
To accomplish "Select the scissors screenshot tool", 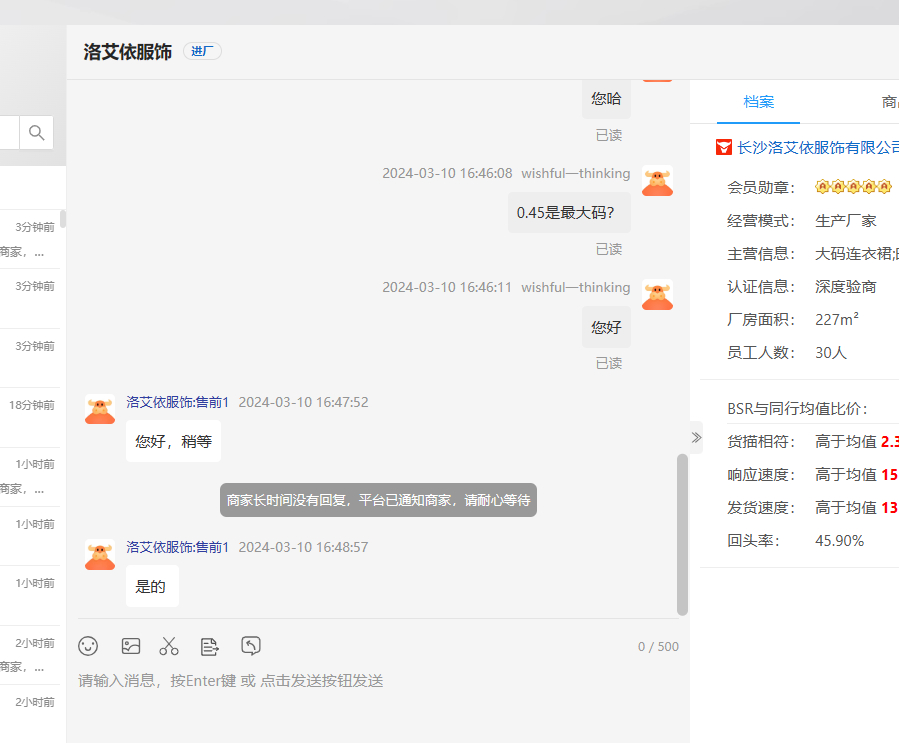I will (169, 646).
